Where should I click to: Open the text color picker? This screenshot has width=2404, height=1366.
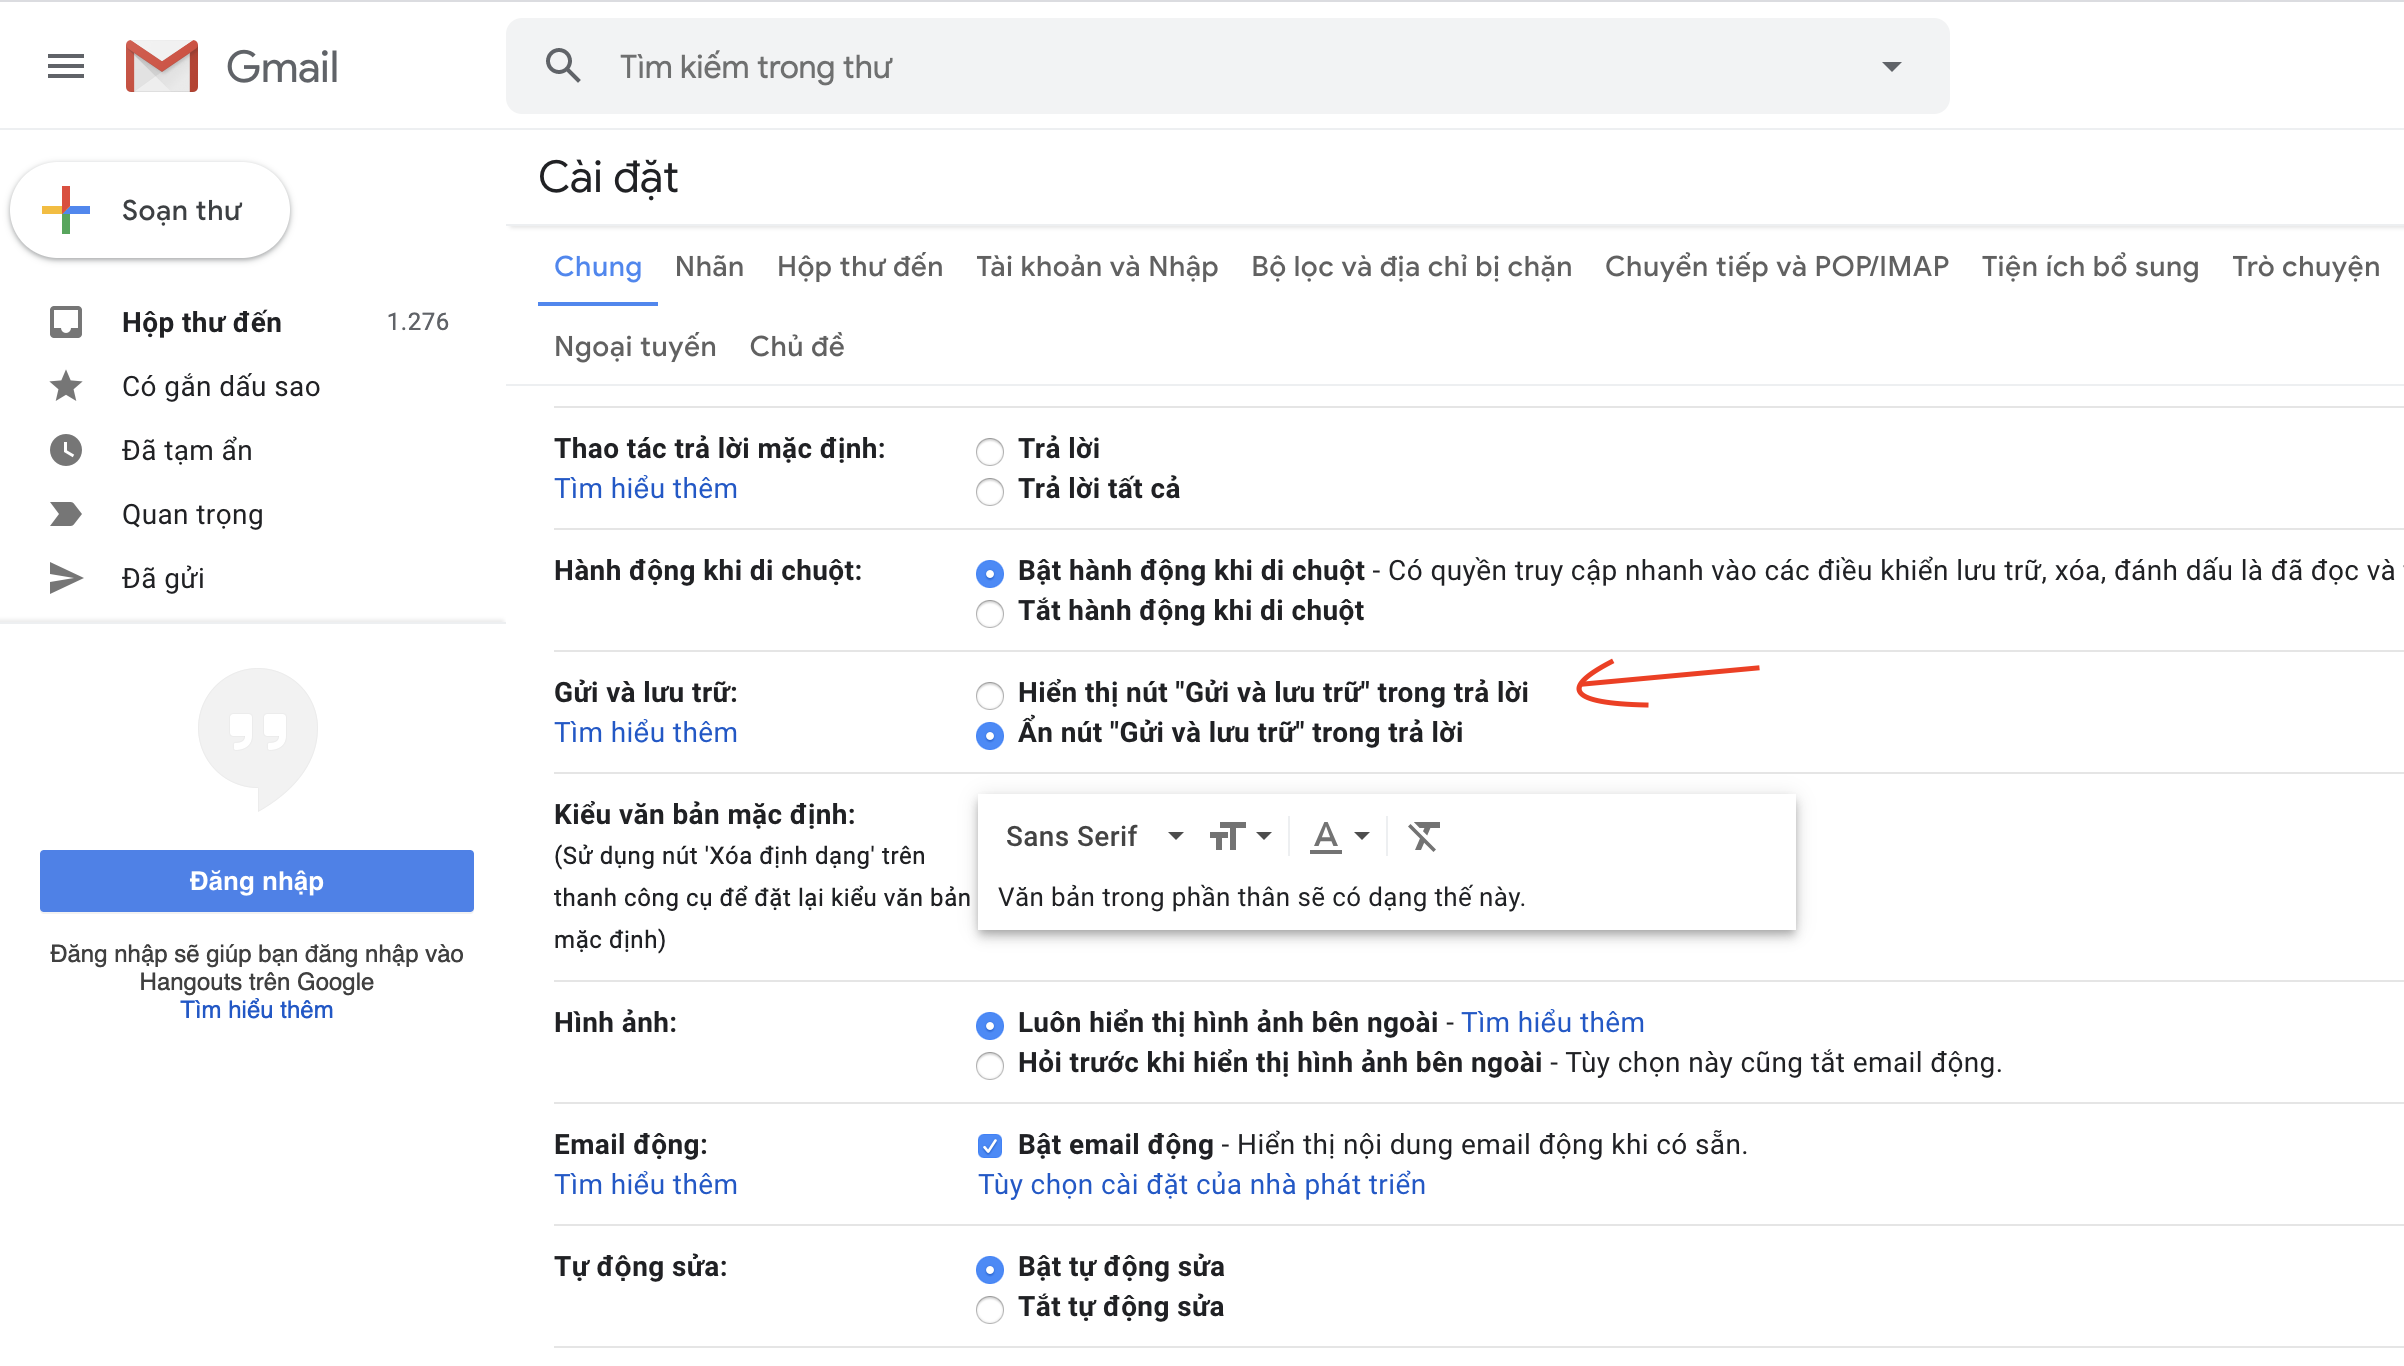[x=1339, y=836]
